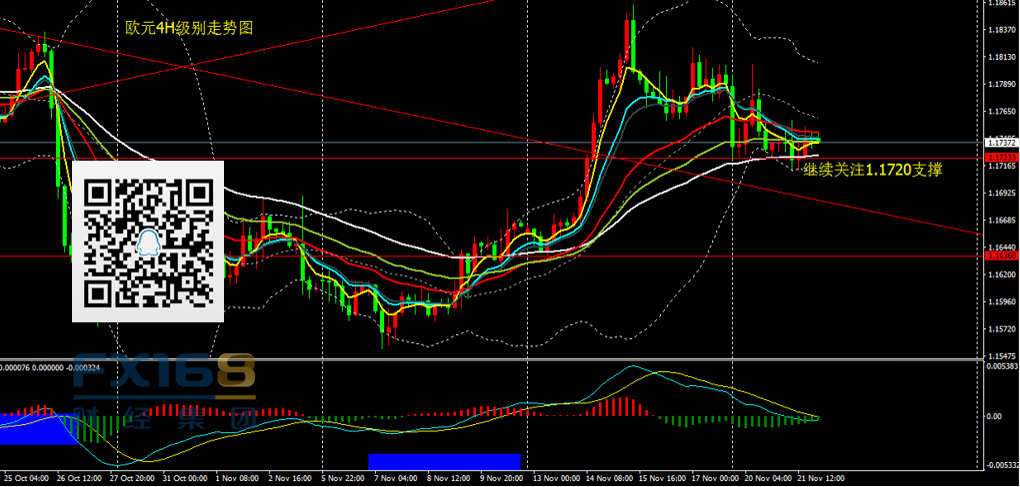The width and height of the screenshot is (1020, 487).
Task: Click the red 1.16360 support level tag
Action: click(1000, 256)
